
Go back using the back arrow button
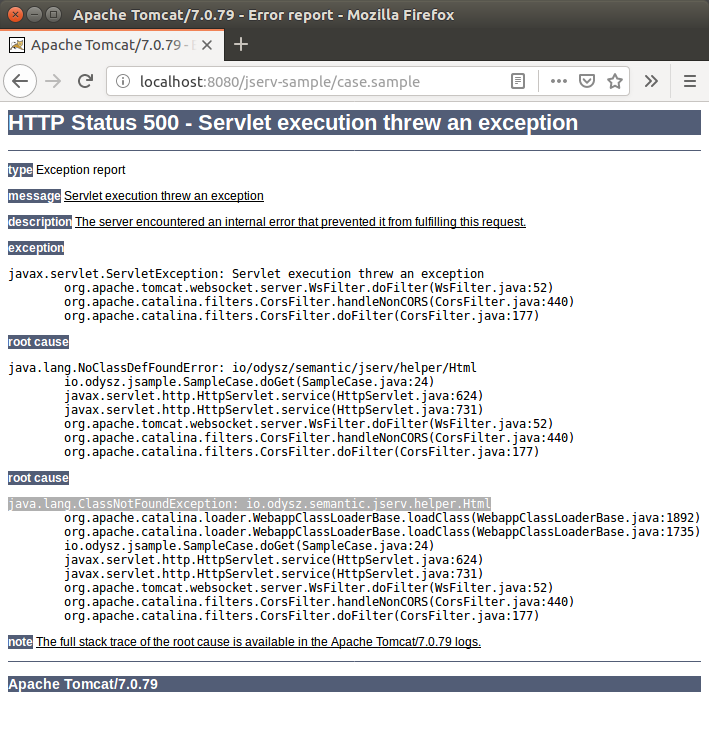pyautogui.click(x=20, y=82)
